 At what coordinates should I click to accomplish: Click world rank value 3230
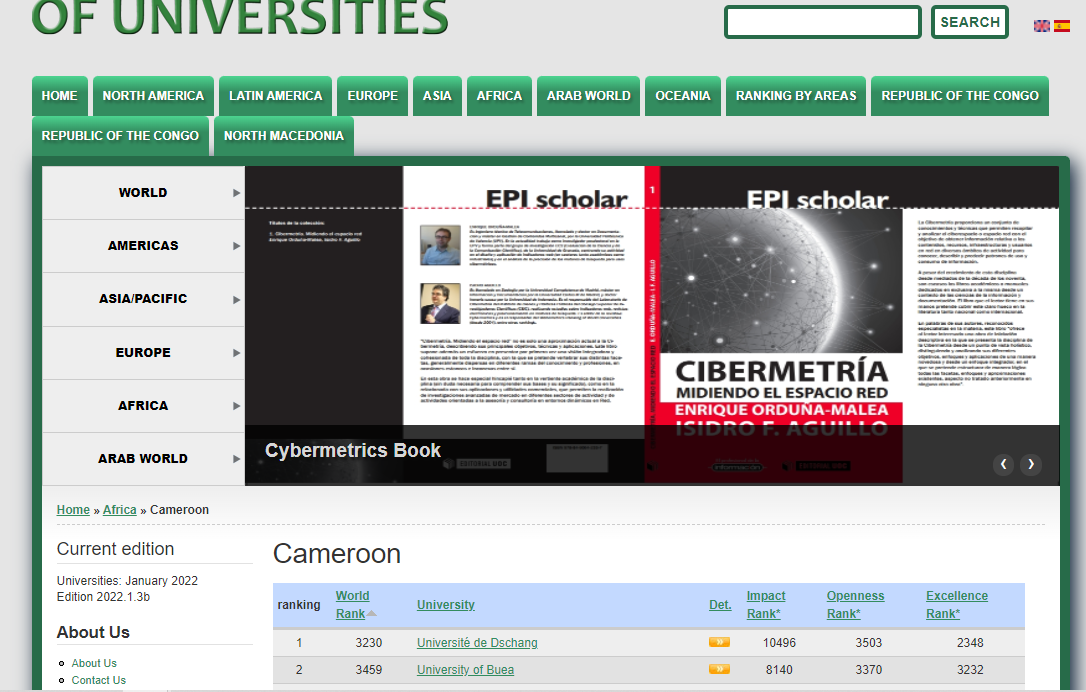368,643
